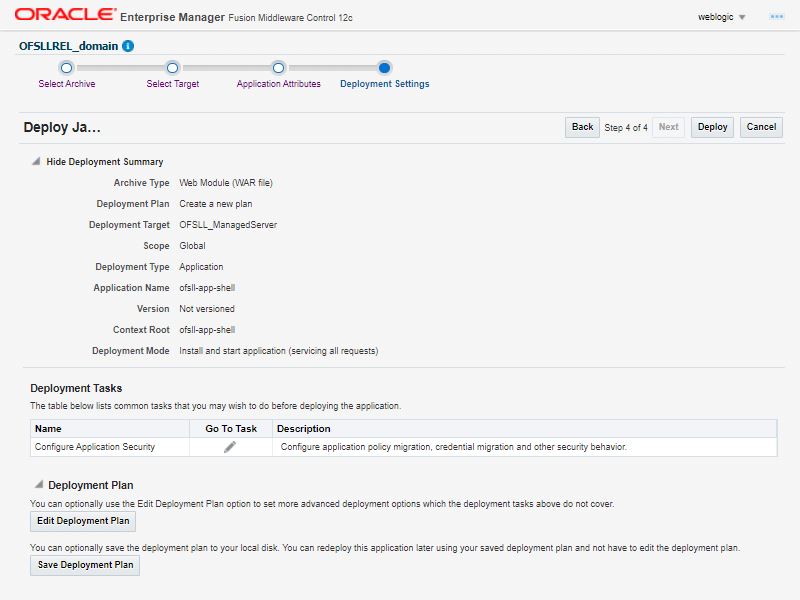This screenshot has height=600, width=800.
Task: Click the Deployment Target label
Action: [129, 224]
